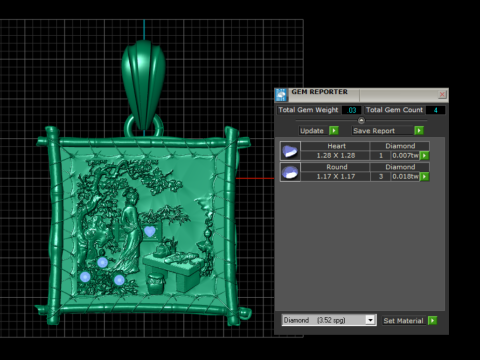Image resolution: width=480 pixels, height=360 pixels.
Task: Click the Save Report button
Action: tap(382, 131)
